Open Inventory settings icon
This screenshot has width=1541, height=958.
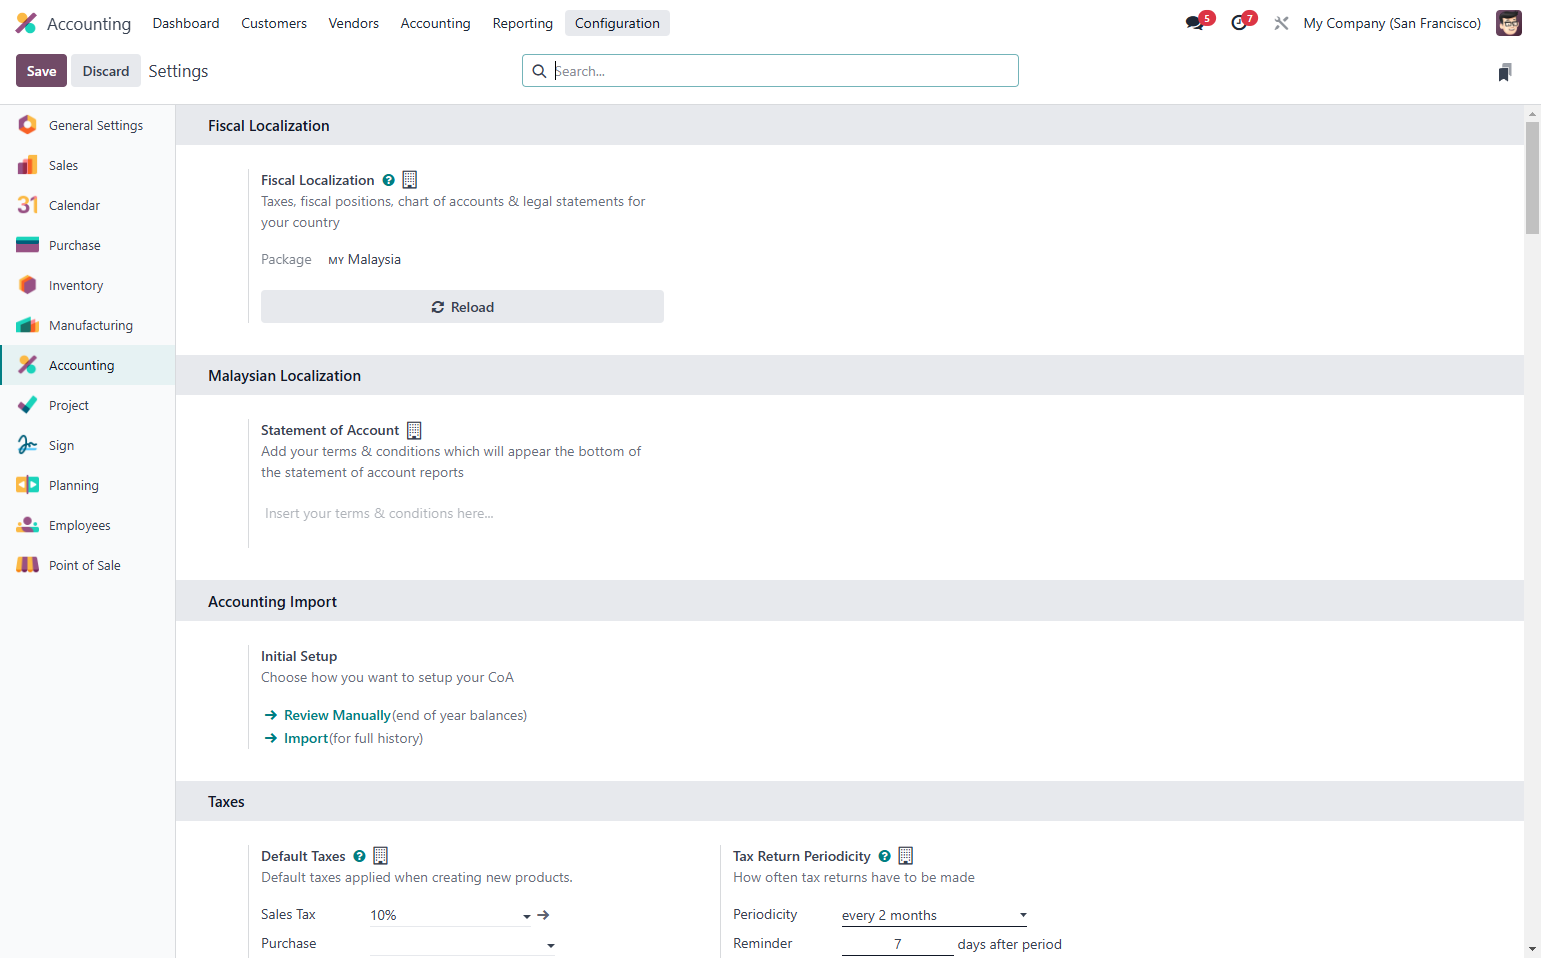(x=28, y=285)
